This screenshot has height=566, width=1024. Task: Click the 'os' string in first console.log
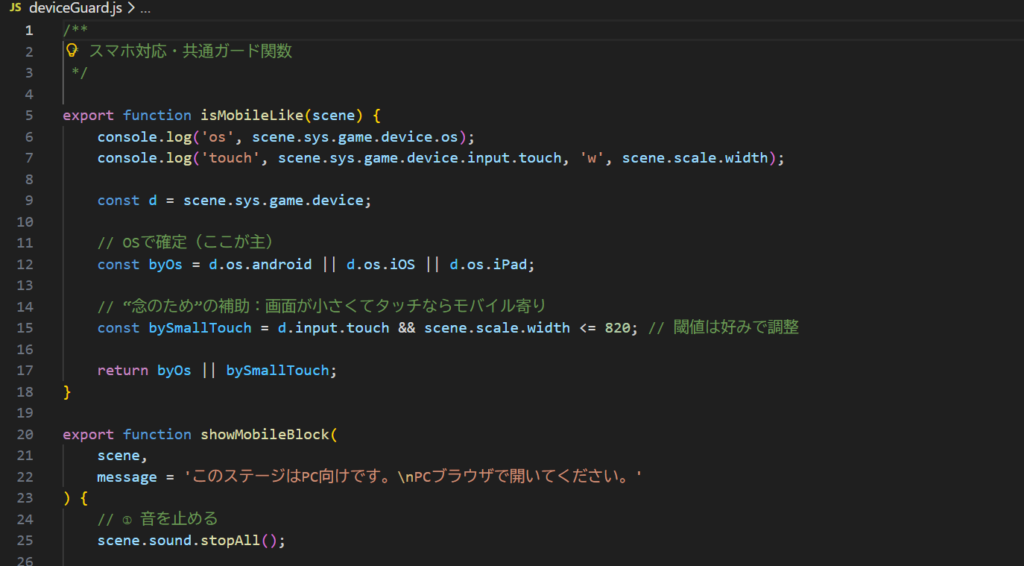click(x=218, y=136)
